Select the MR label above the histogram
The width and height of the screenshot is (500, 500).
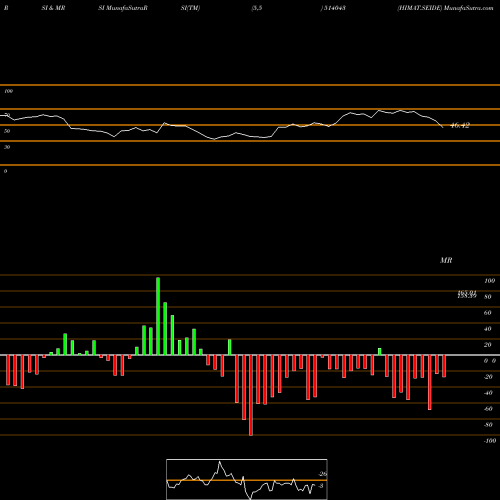point(446,260)
